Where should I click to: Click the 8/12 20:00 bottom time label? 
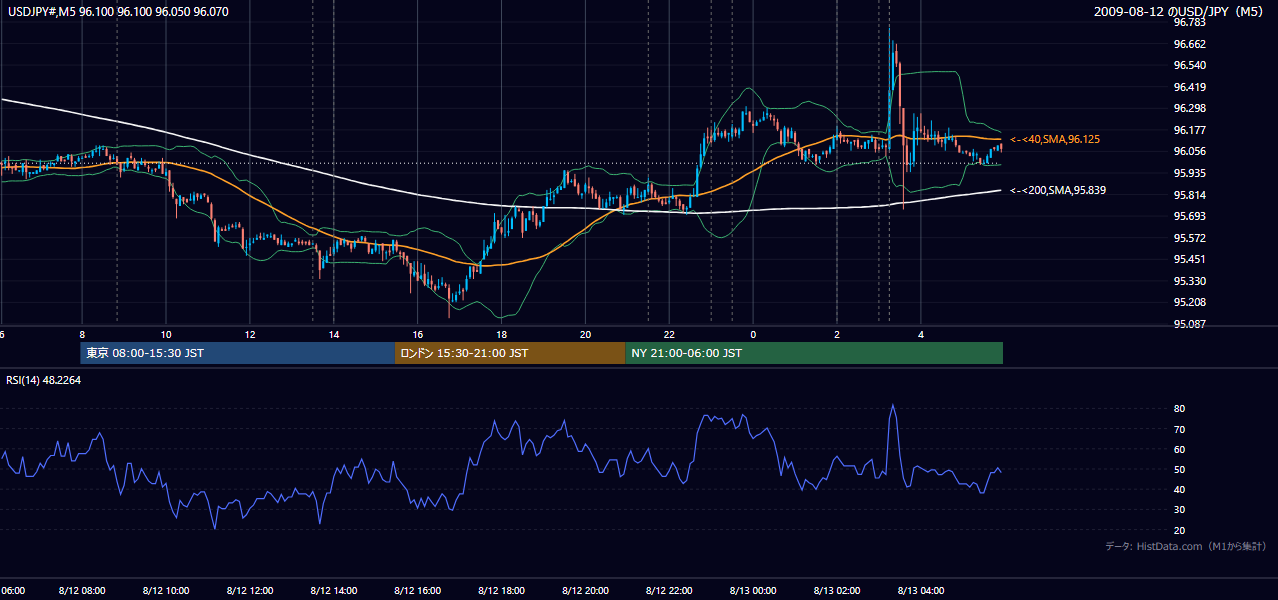586,590
